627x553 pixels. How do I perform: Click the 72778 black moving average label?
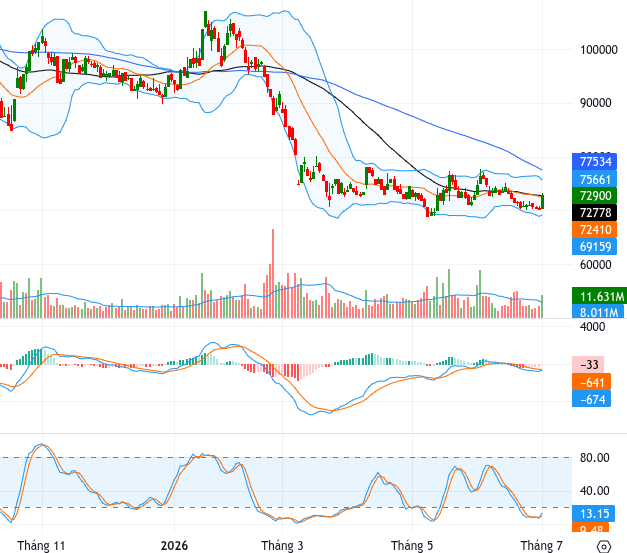[595, 213]
